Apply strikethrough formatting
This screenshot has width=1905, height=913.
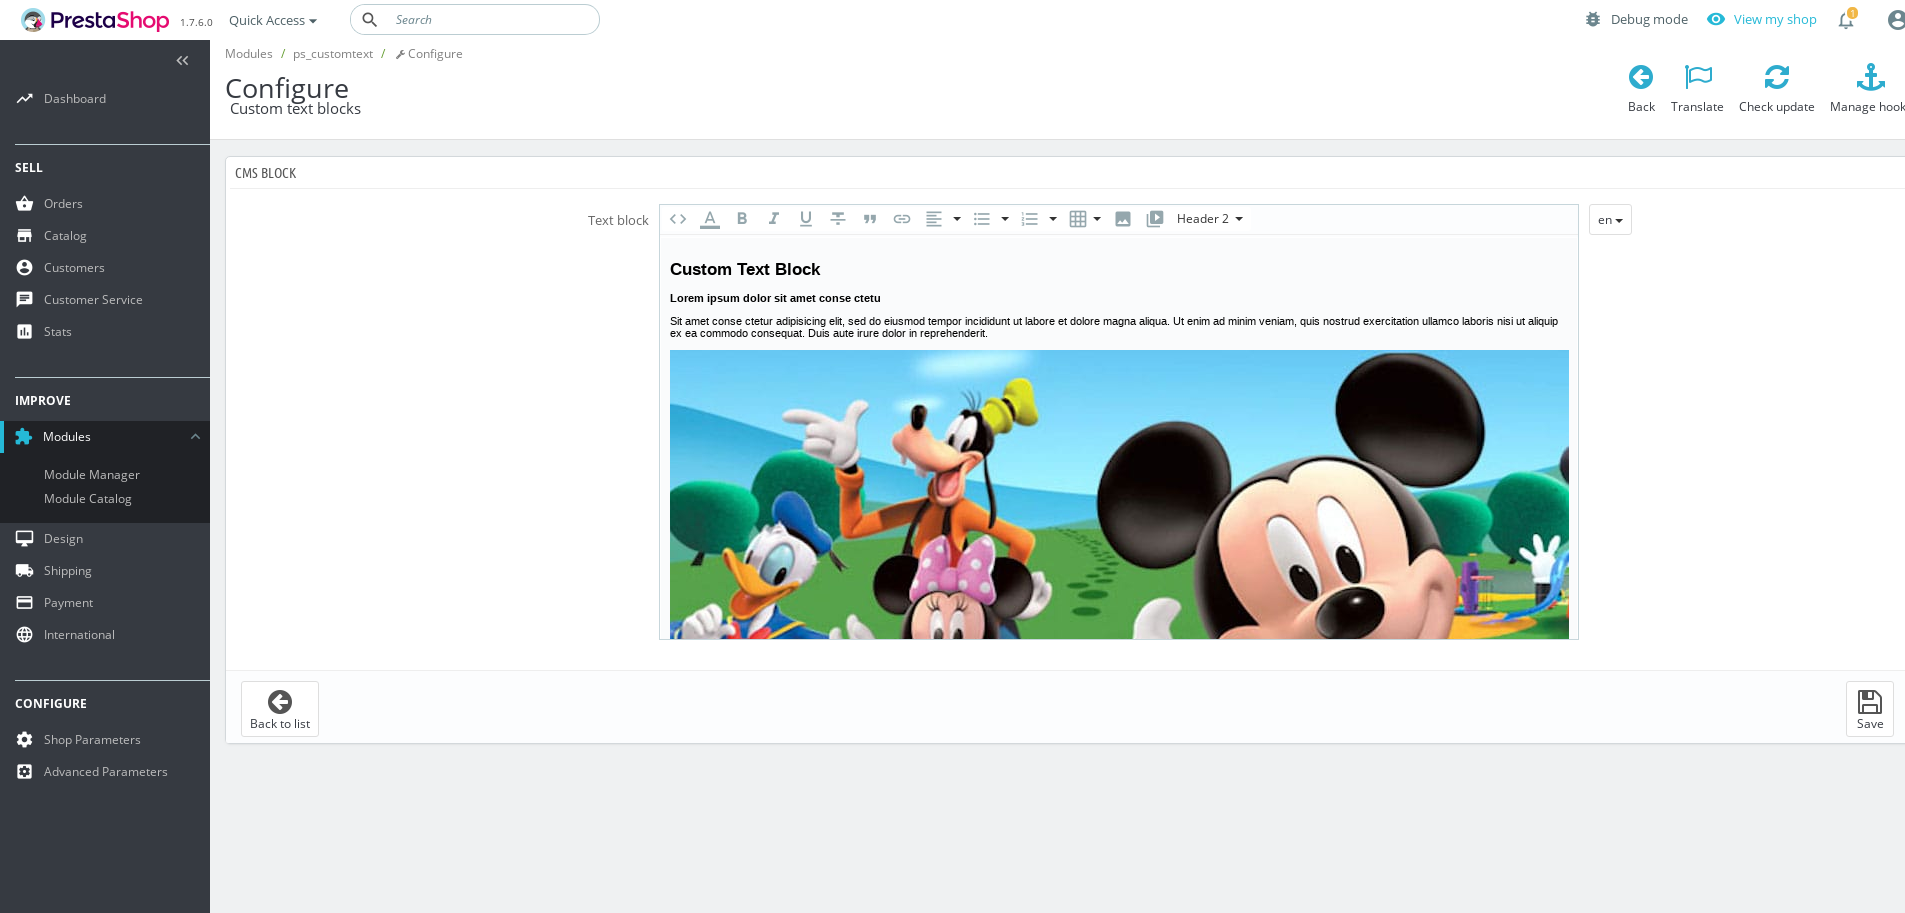pos(838,219)
